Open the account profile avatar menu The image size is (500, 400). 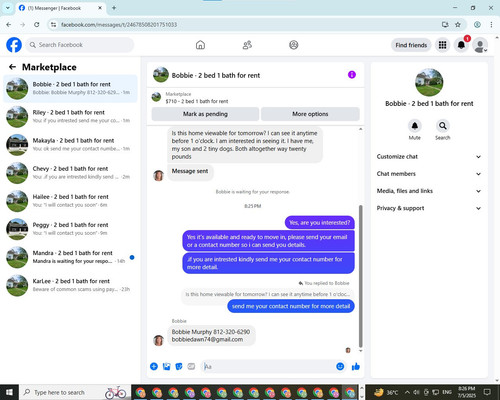coord(480,45)
